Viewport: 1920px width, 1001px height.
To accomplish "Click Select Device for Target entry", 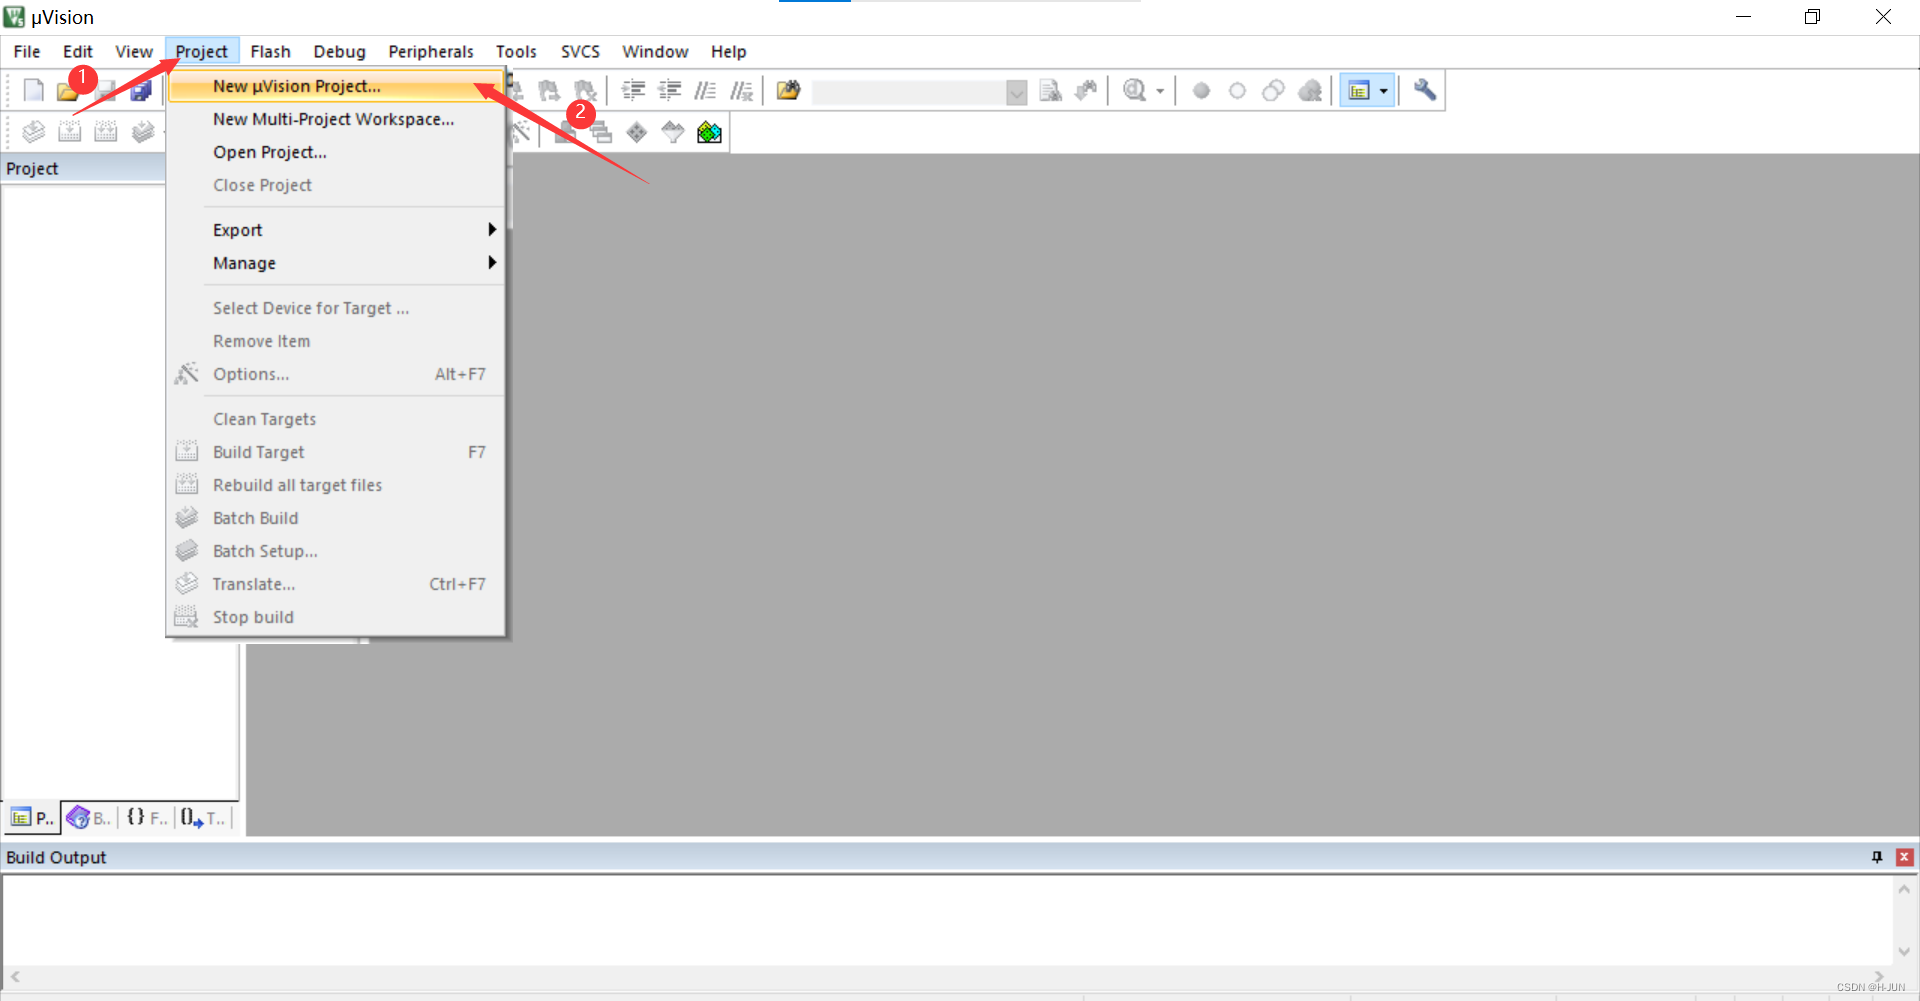I will click(335, 308).
